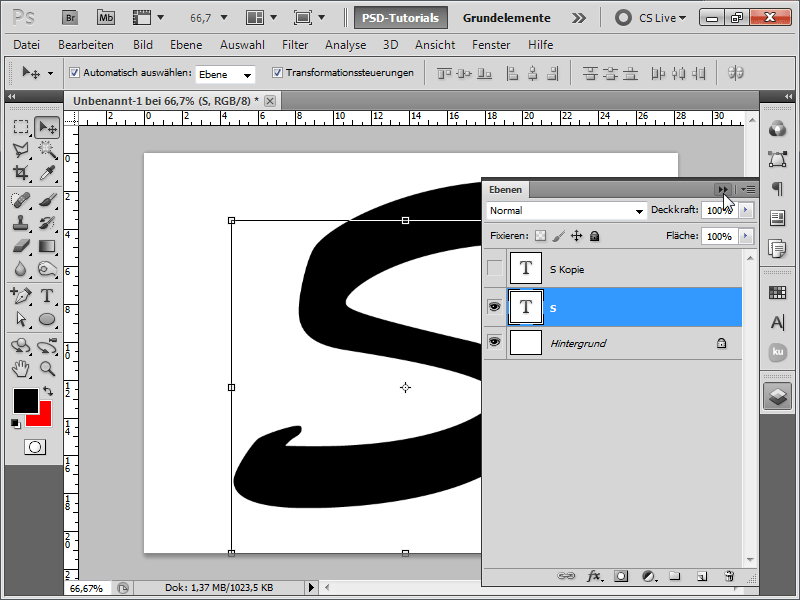Create new adjustment layer
Image resolution: width=800 pixels, height=600 pixels.
[648, 576]
